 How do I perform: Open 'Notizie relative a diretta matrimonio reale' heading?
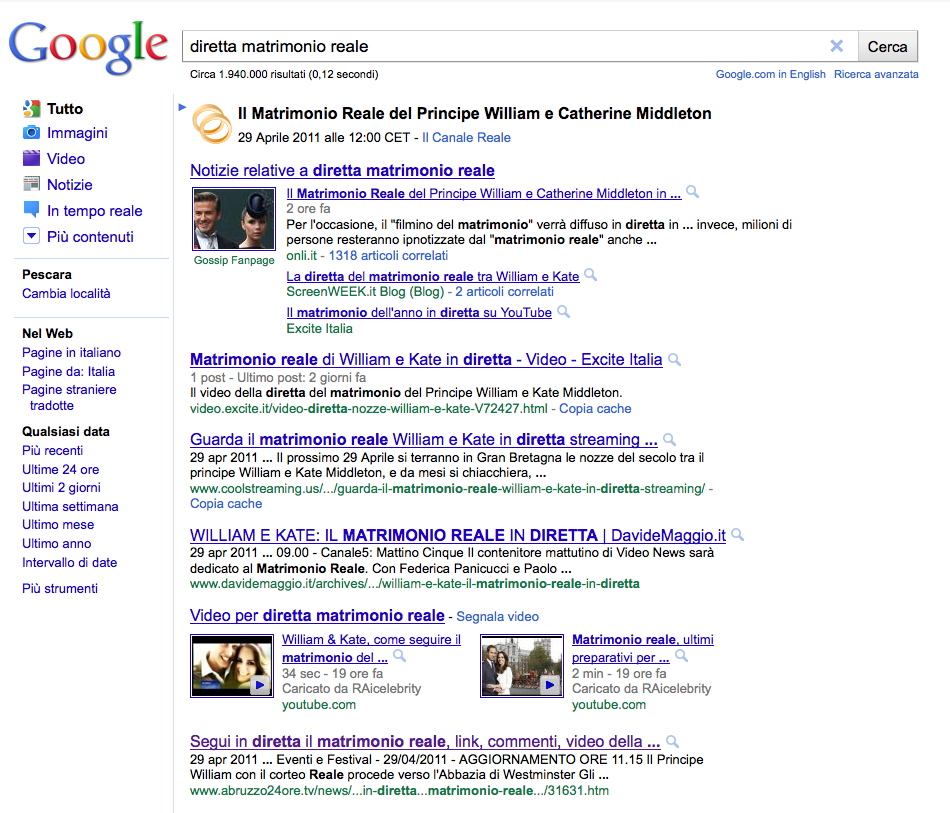pos(342,171)
